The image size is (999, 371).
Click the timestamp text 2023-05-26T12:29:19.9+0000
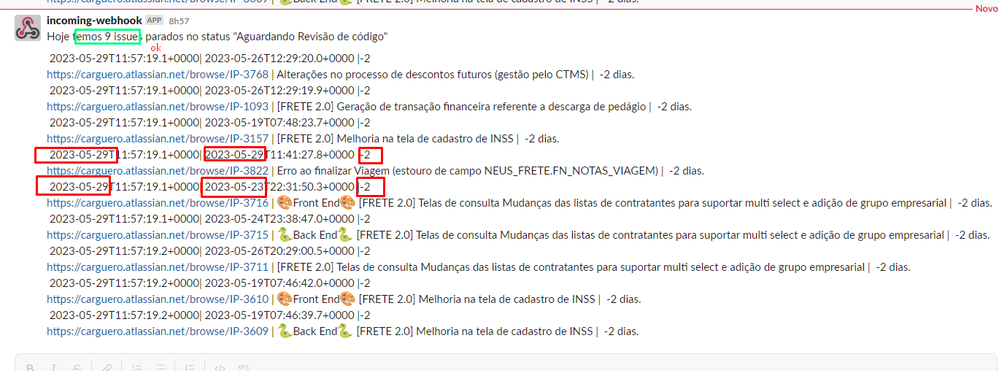click(279, 91)
